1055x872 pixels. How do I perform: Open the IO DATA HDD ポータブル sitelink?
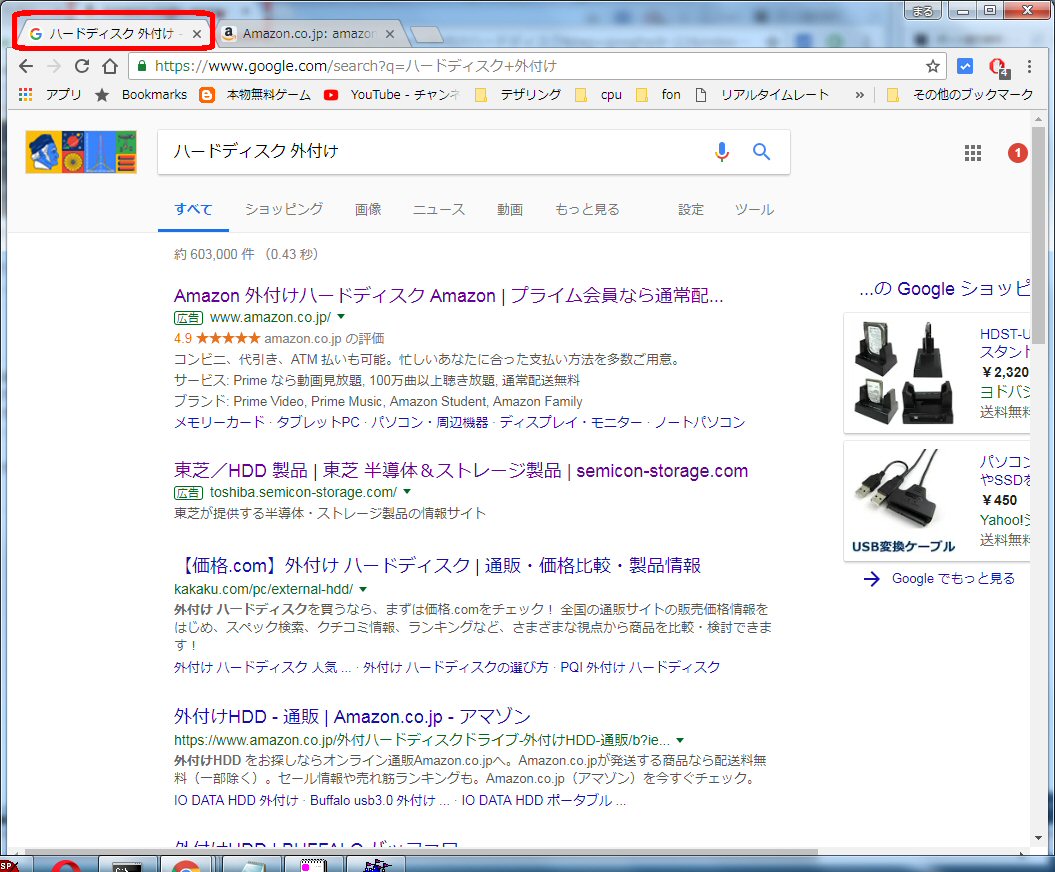pyautogui.click(x=544, y=800)
